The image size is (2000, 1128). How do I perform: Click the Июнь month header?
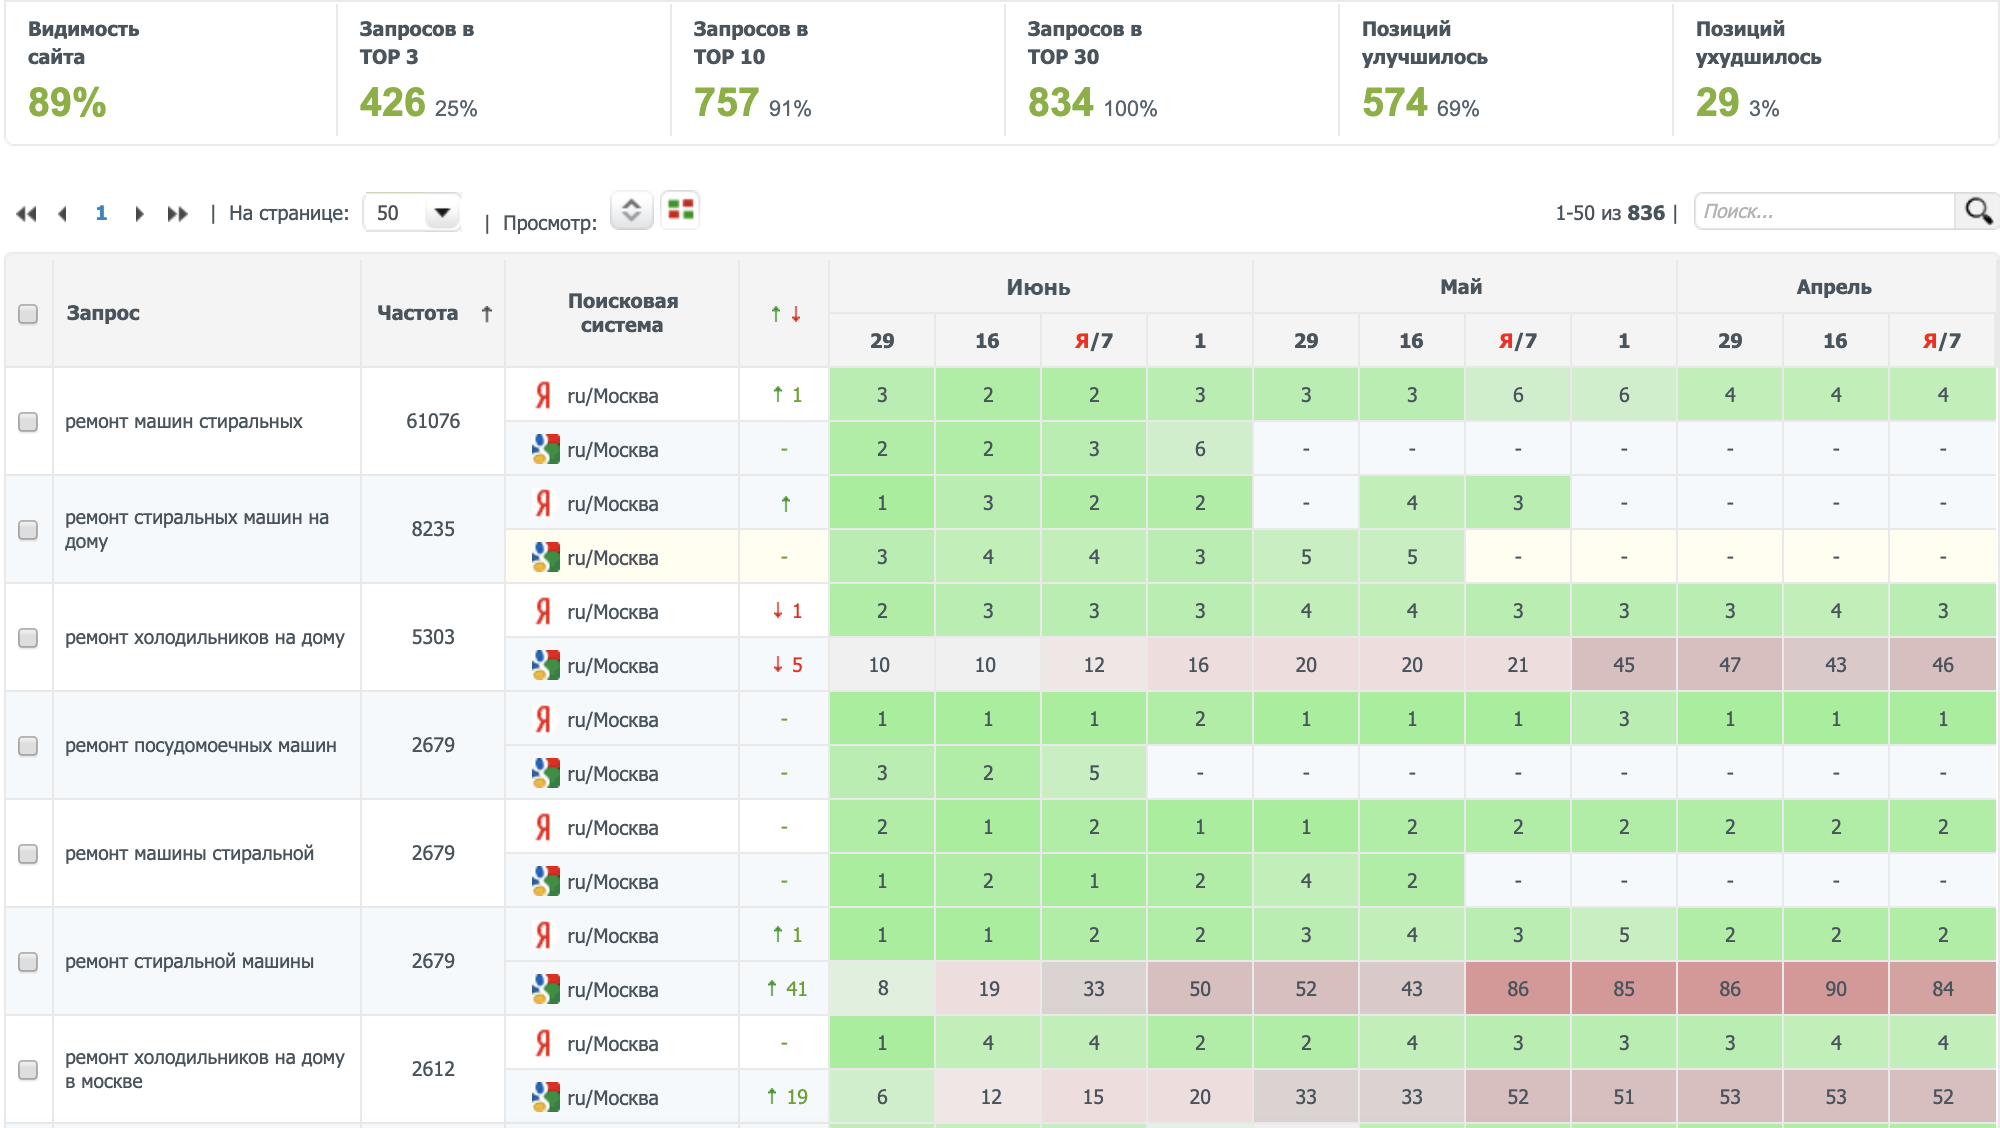[1038, 287]
